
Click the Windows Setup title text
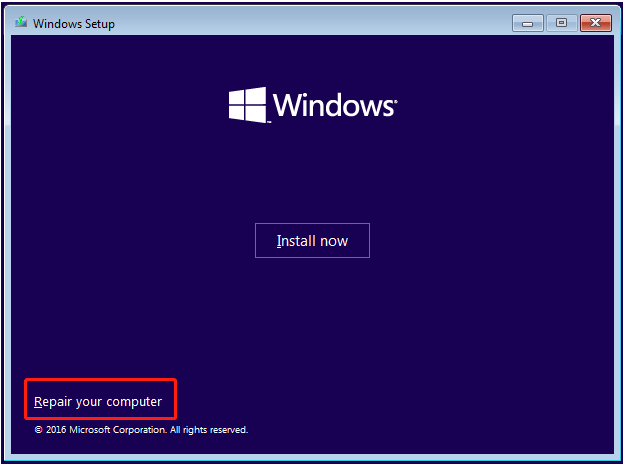[73, 23]
